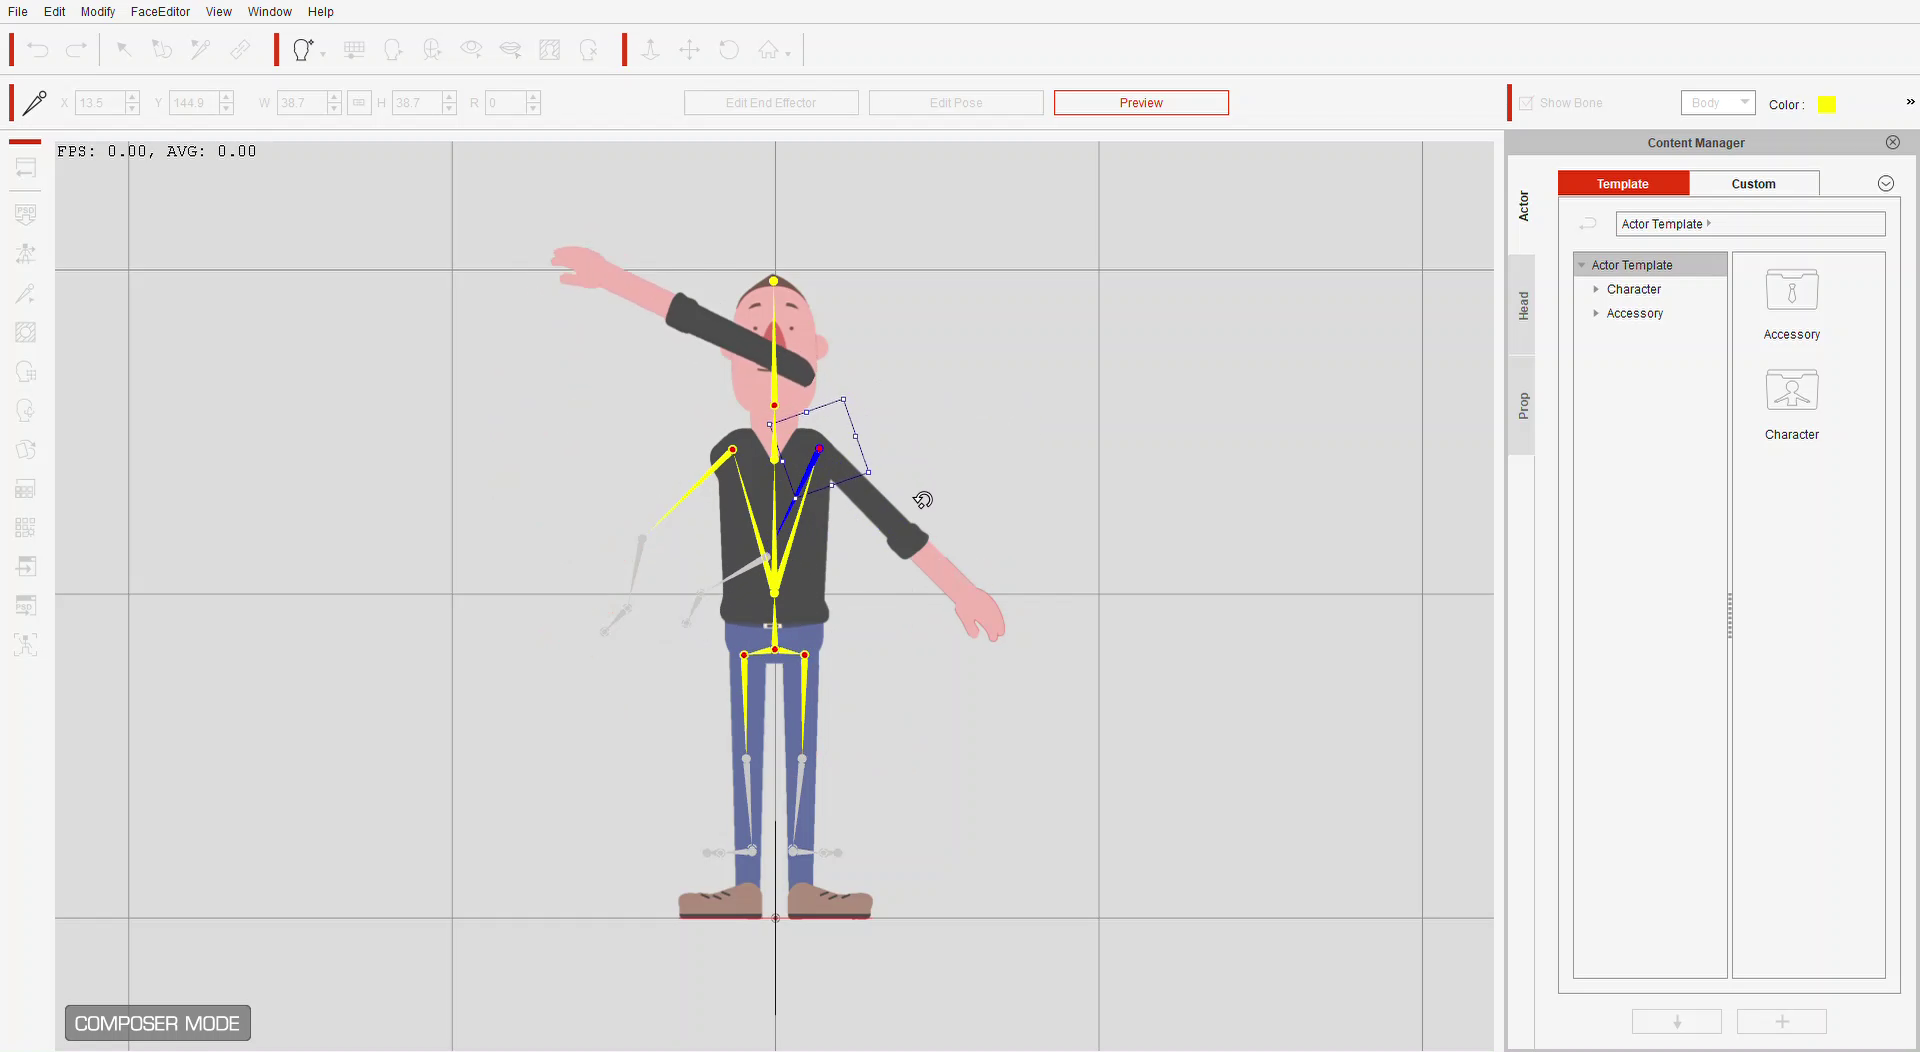Switch to the Prop side tab
Screen dimensions: 1920x1052
pos(1522,405)
